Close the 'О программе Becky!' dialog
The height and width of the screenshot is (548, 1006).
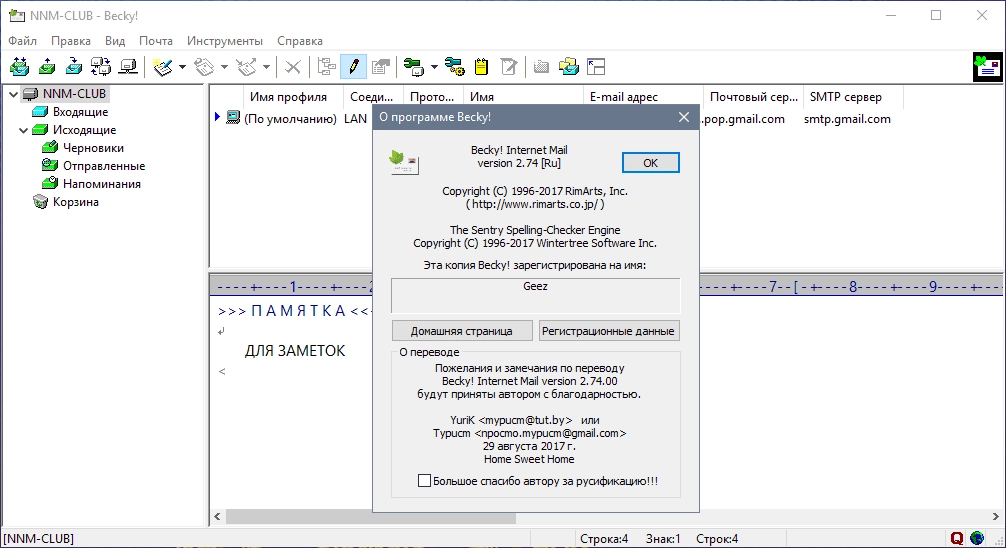[x=684, y=117]
